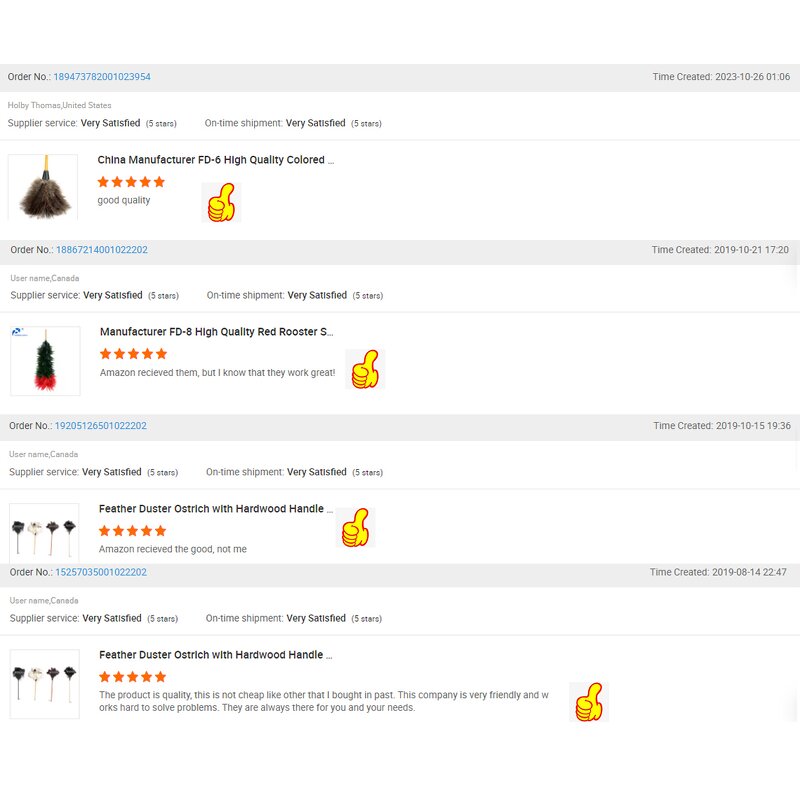Open Manufacturer FD-8 High Quality Red Rooster product
Image resolution: width=800 pixels, height=800 pixels.
point(216,332)
